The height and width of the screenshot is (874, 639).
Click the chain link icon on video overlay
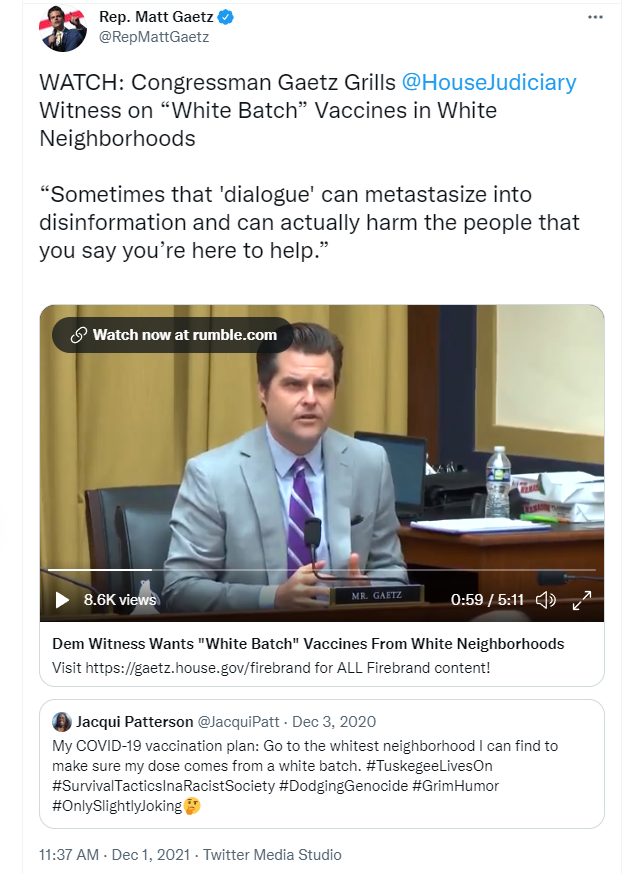point(79,335)
